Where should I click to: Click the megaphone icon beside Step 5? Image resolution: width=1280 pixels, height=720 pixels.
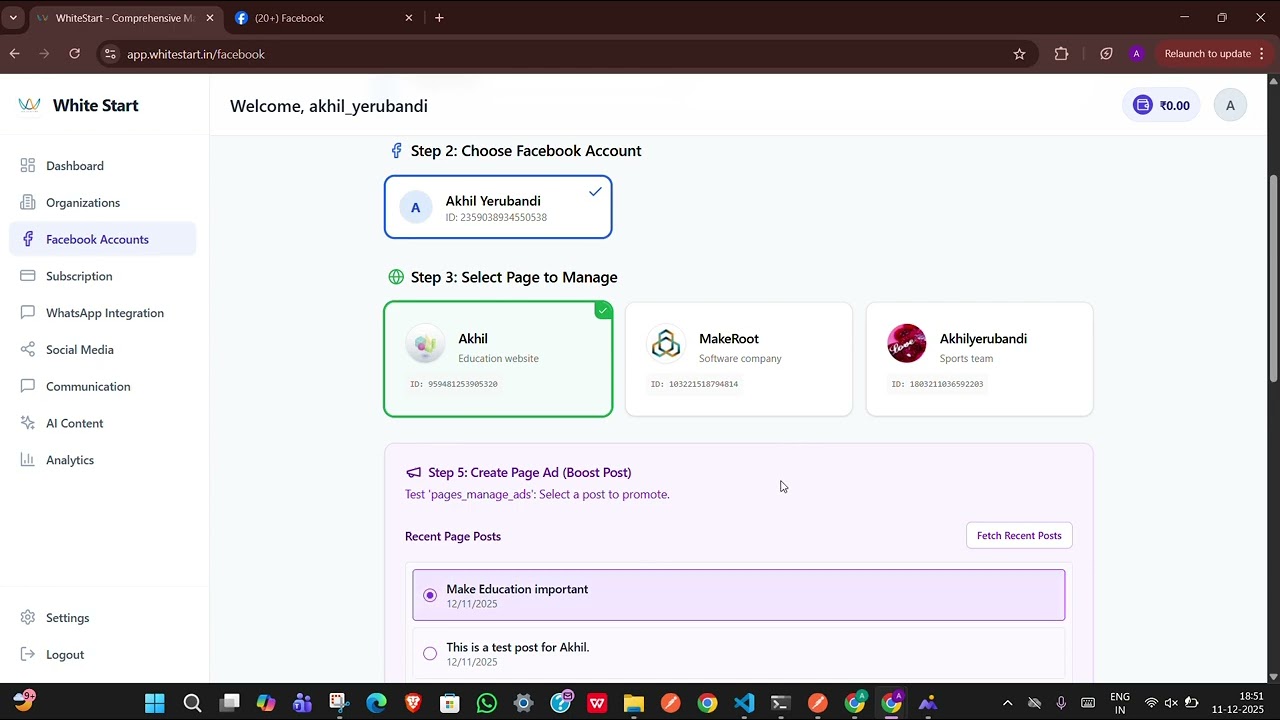[414, 473]
